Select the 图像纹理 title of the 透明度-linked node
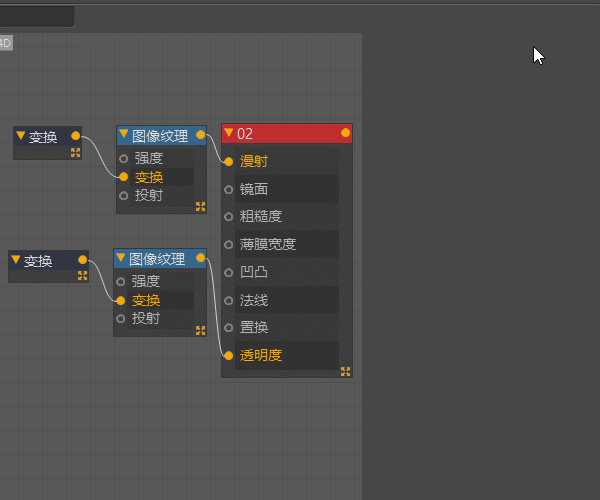This screenshot has width=600, height=500. coord(157,259)
